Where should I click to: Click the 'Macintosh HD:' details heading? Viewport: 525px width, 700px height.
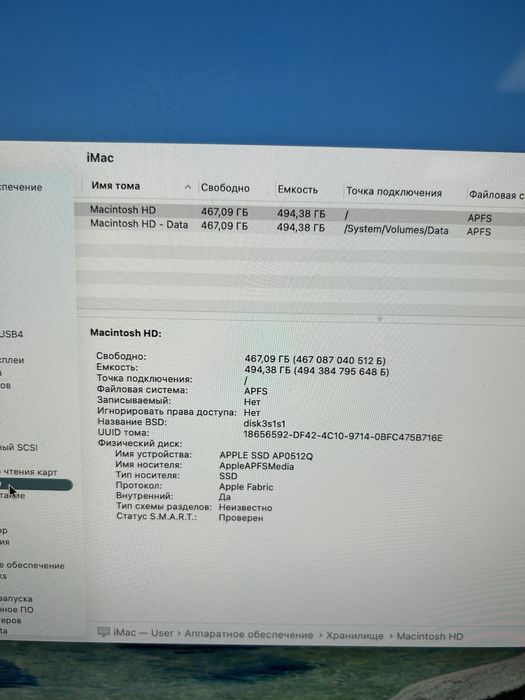tap(125, 333)
